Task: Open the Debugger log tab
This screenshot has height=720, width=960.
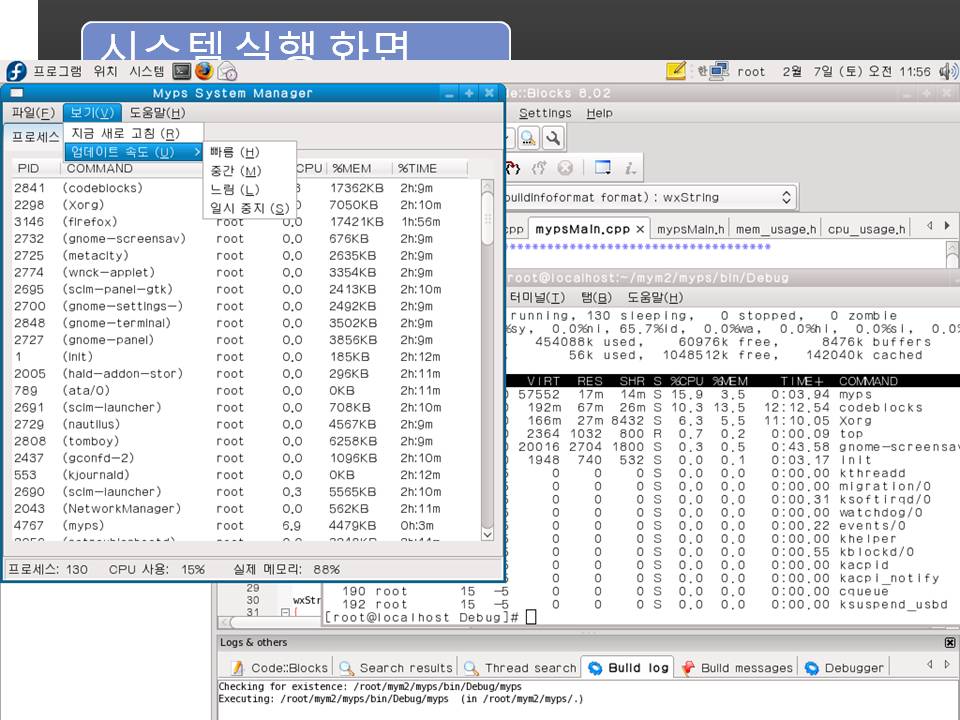Action: tap(845, 668)
